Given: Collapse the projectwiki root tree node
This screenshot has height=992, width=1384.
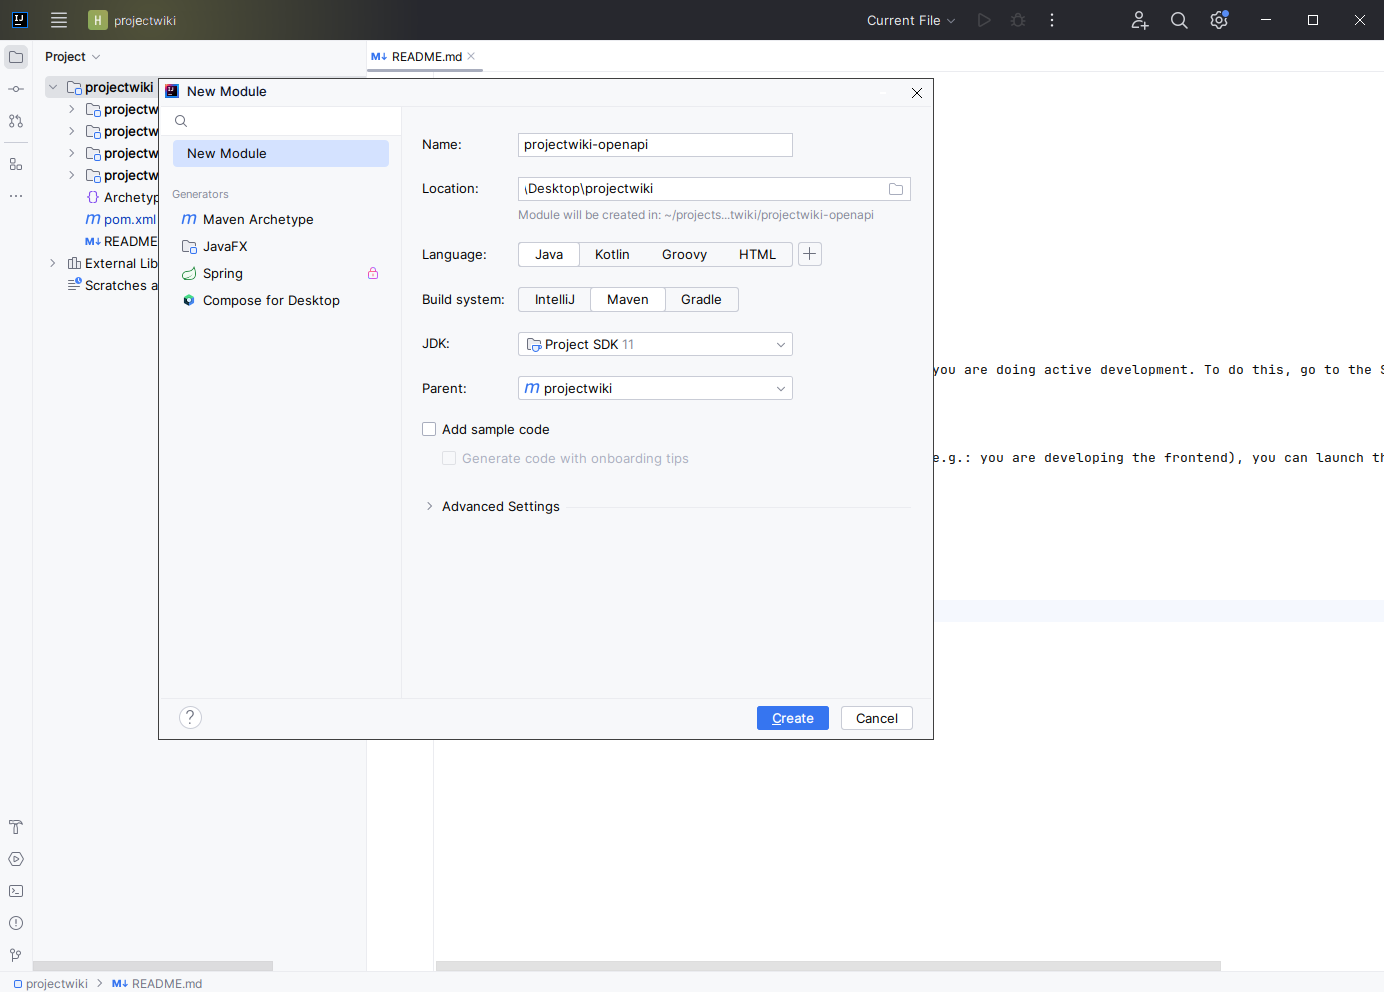Looking at the screenshot, I should click(x=53, y=87).
